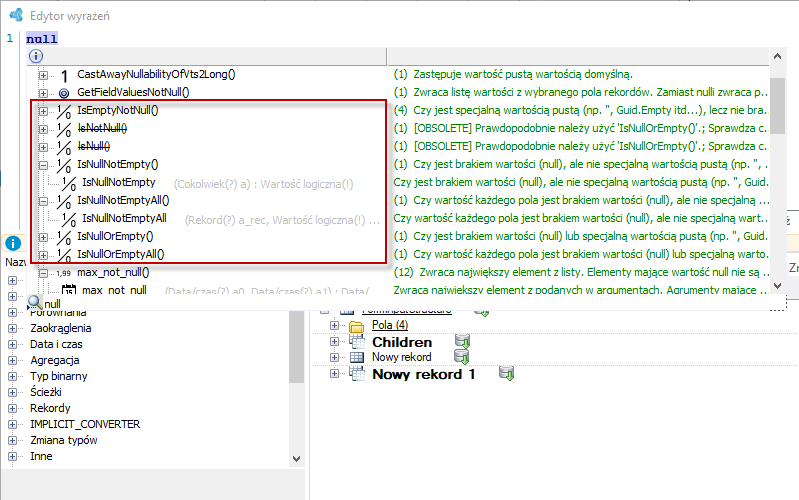Select the IsNullOrEmpty() function entry
The image size is (799, 500).
115,236
